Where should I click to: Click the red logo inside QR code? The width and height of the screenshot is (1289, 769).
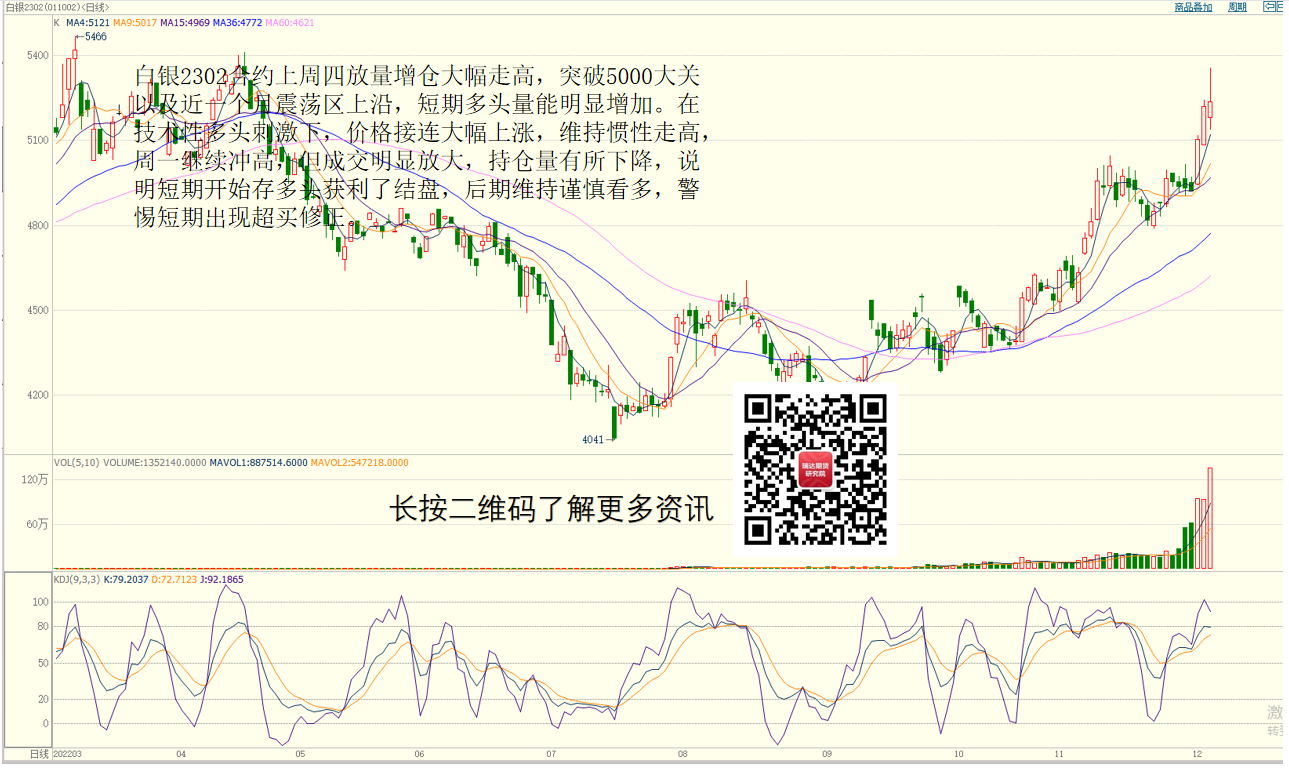(815, 470)
